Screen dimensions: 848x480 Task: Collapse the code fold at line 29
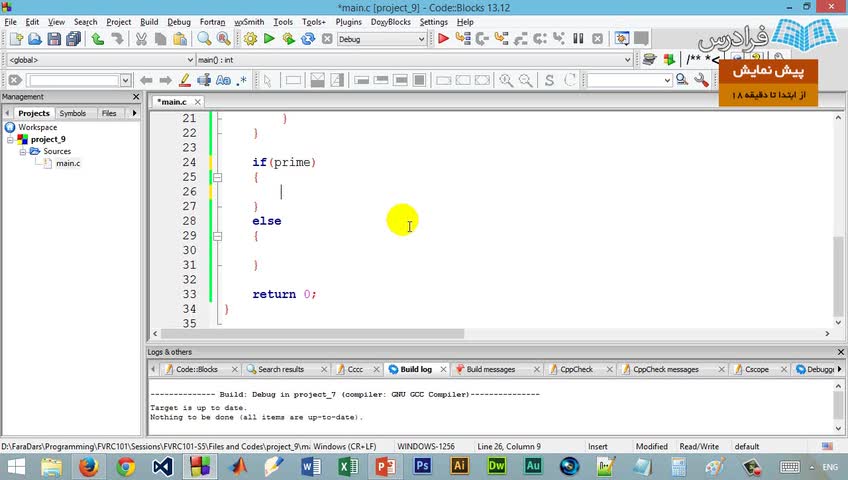click(x=217, y=236)
